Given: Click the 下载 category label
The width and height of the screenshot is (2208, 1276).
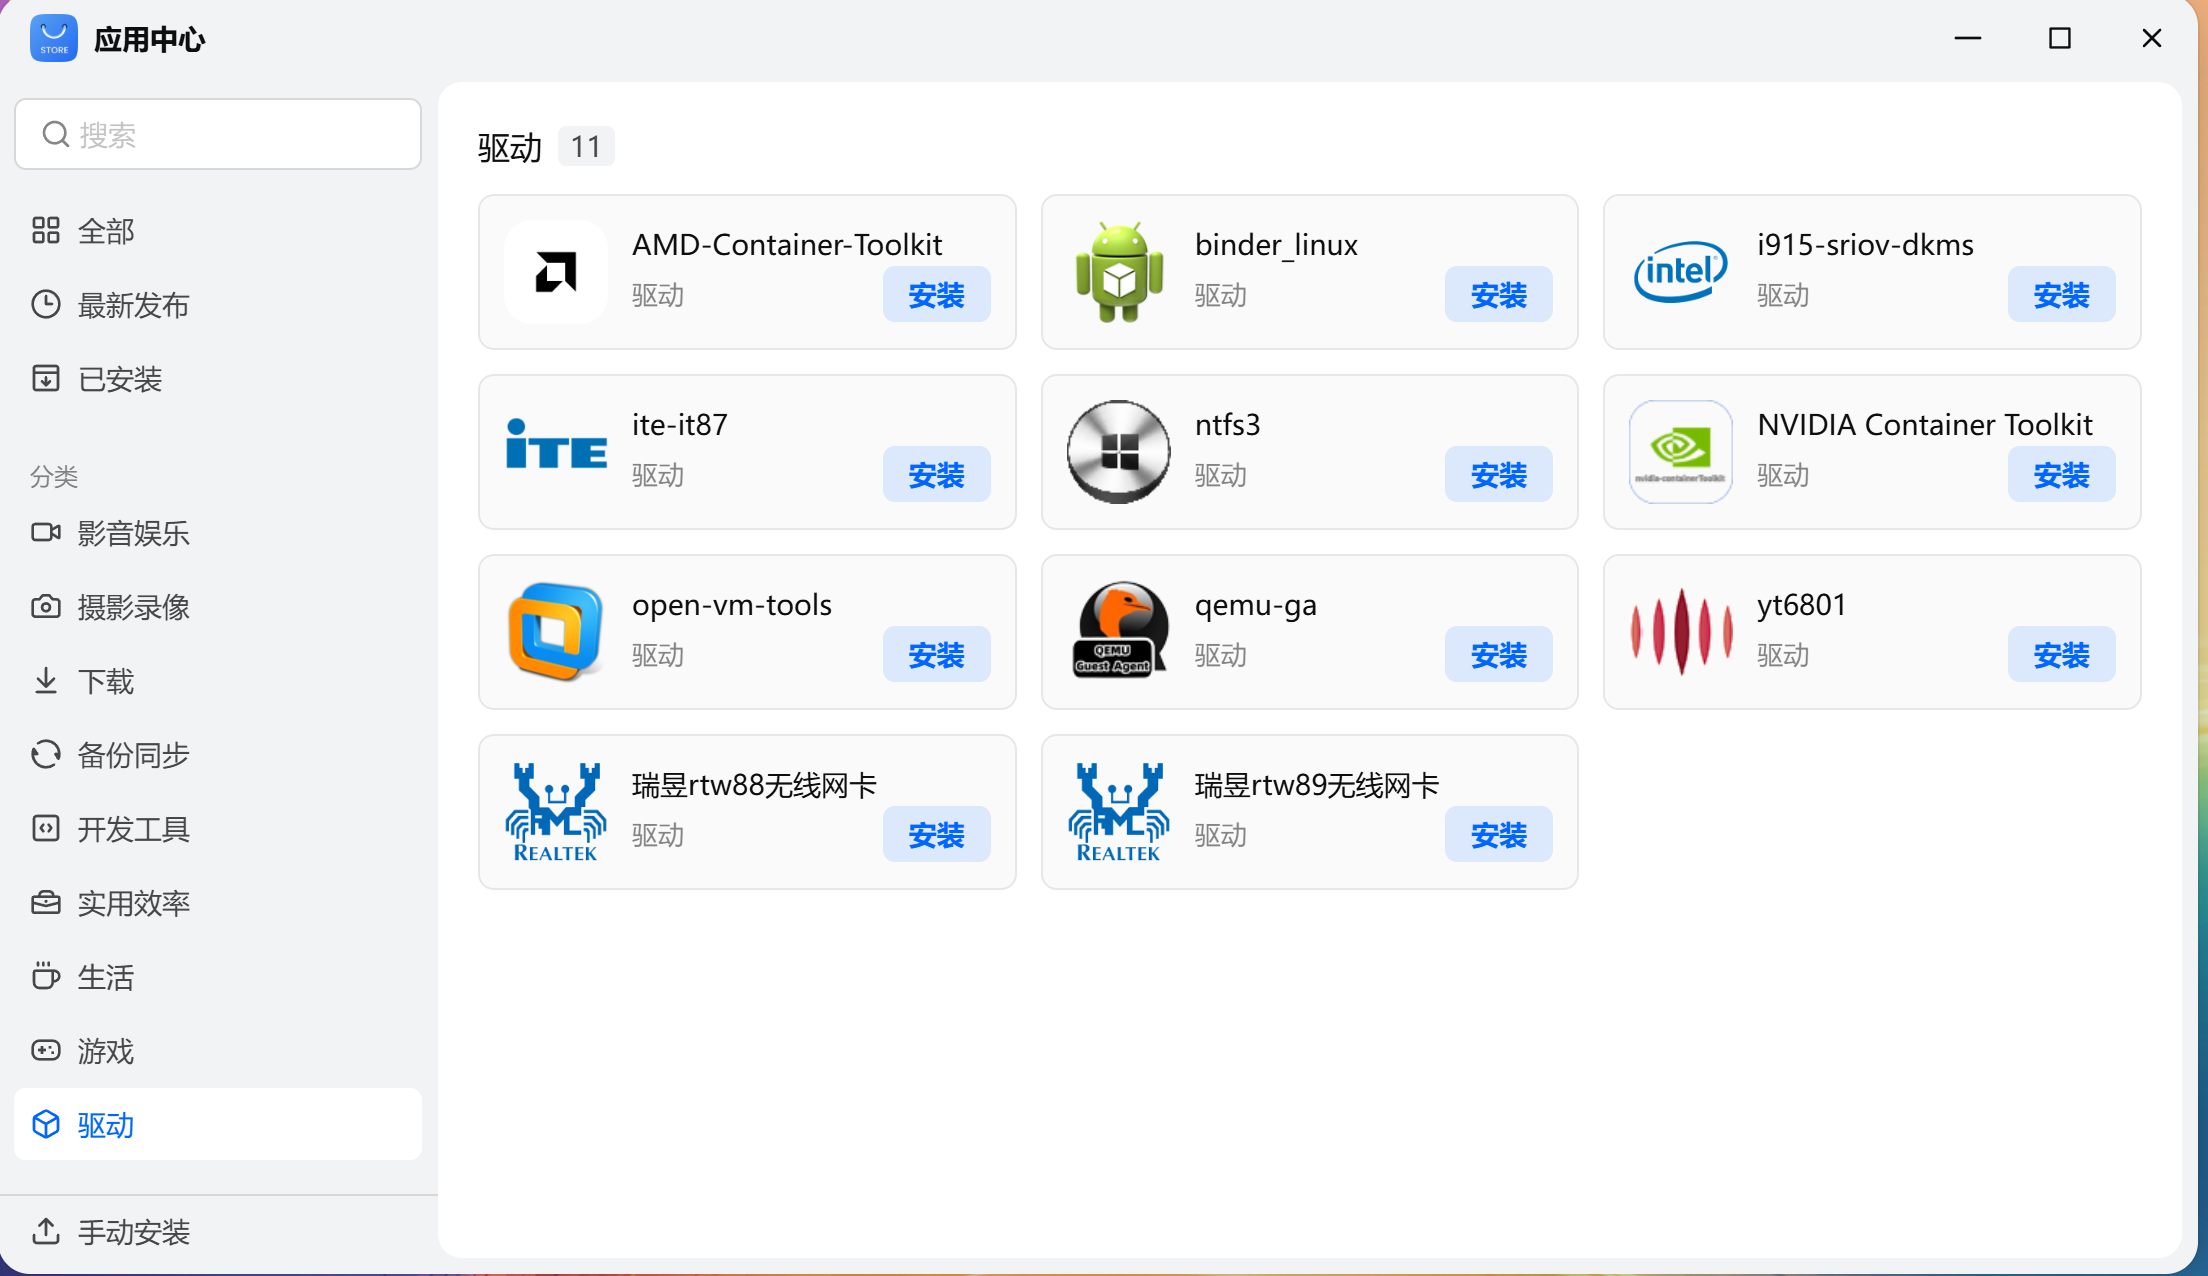Looking at the screenshot, I should click(x=106, y=681).
